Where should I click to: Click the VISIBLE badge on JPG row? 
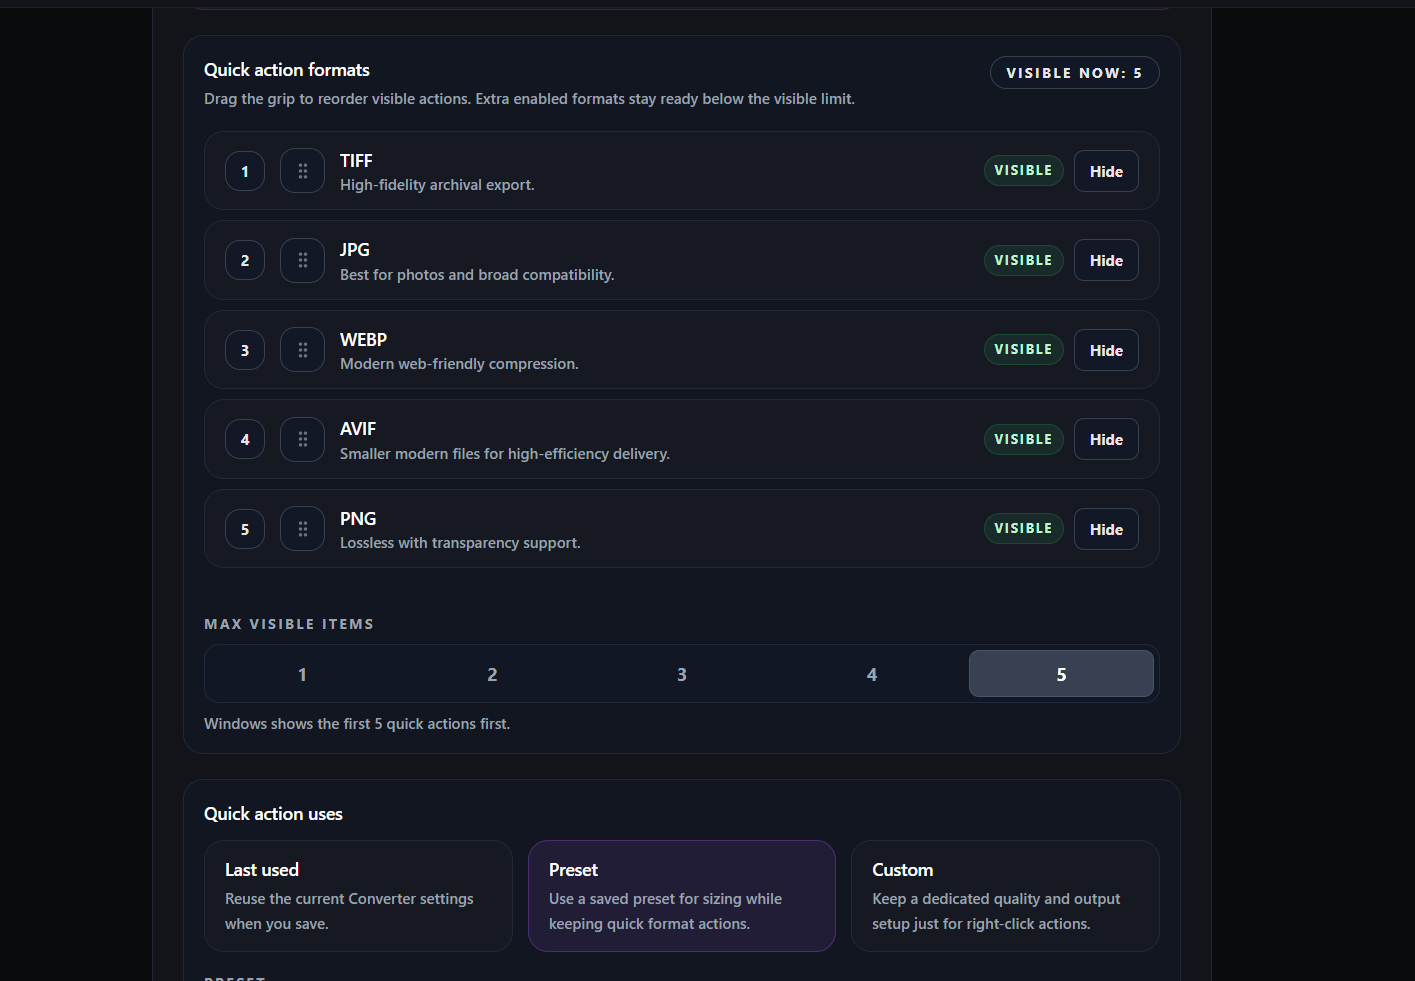pos(1023,260)
